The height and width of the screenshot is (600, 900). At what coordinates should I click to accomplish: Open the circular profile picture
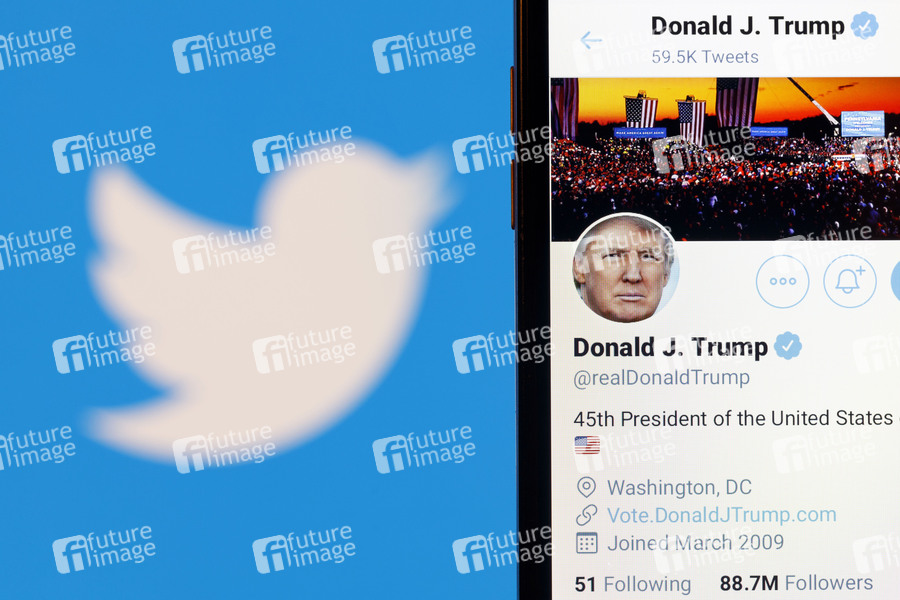tap(625, 268)
